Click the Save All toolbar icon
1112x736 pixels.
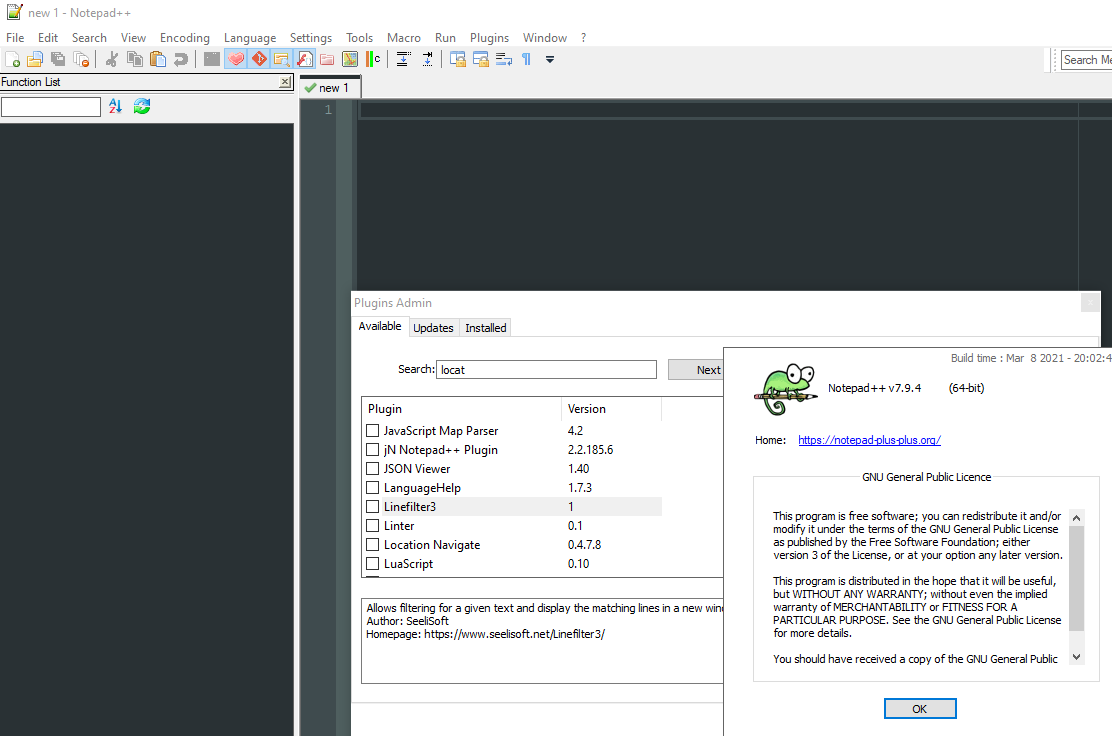click(58, 60)
